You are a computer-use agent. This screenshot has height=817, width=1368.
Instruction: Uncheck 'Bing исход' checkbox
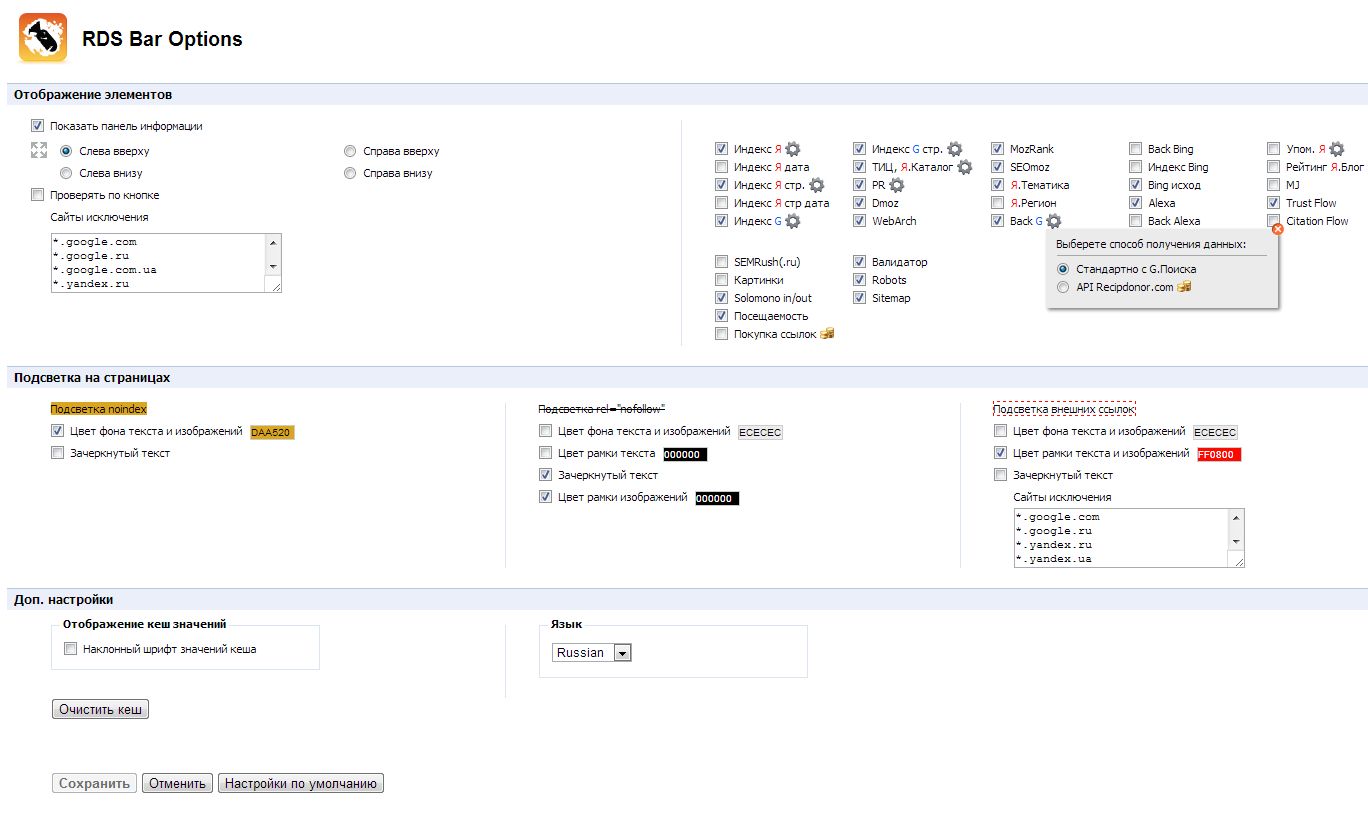1135,185
